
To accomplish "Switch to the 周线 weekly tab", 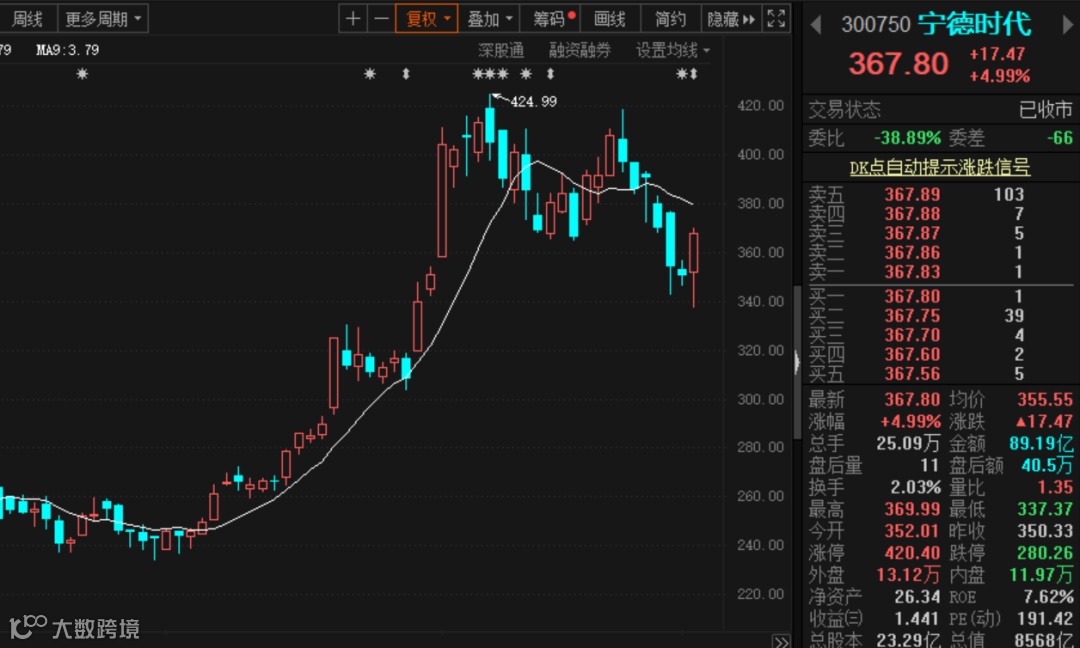I will 28,19.
